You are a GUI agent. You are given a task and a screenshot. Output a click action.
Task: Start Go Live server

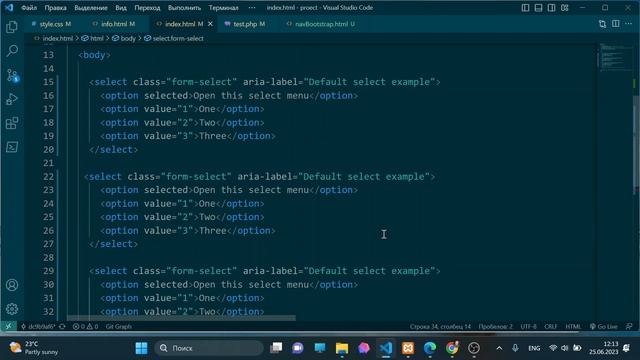tap(604, 327)
